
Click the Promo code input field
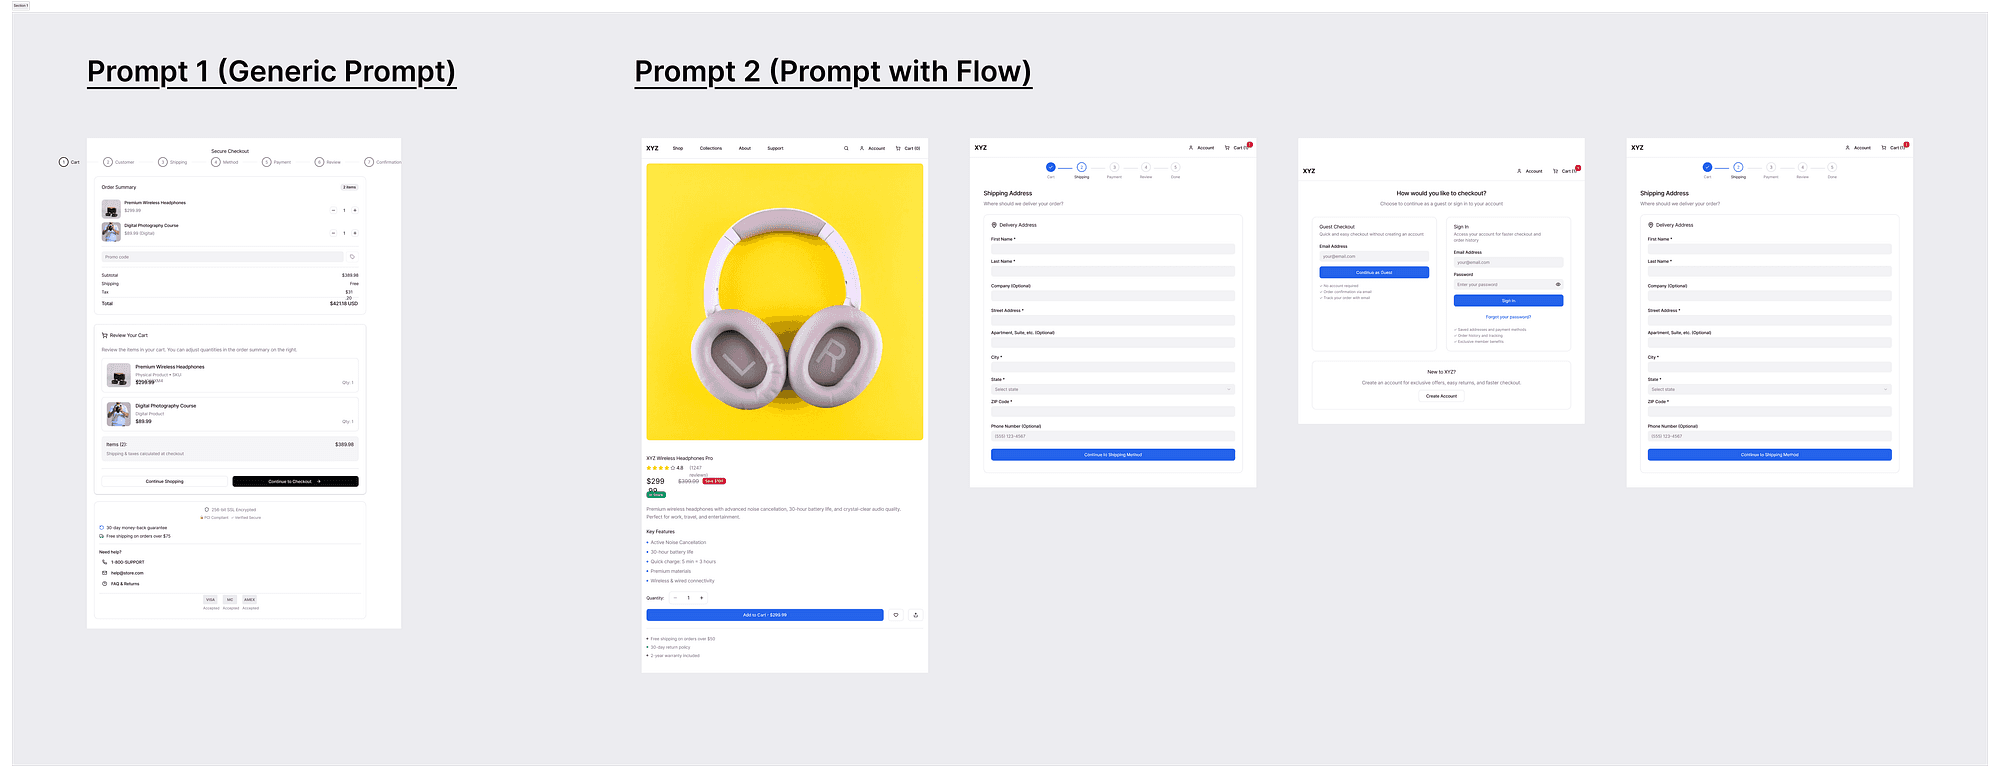coord(222,257)
